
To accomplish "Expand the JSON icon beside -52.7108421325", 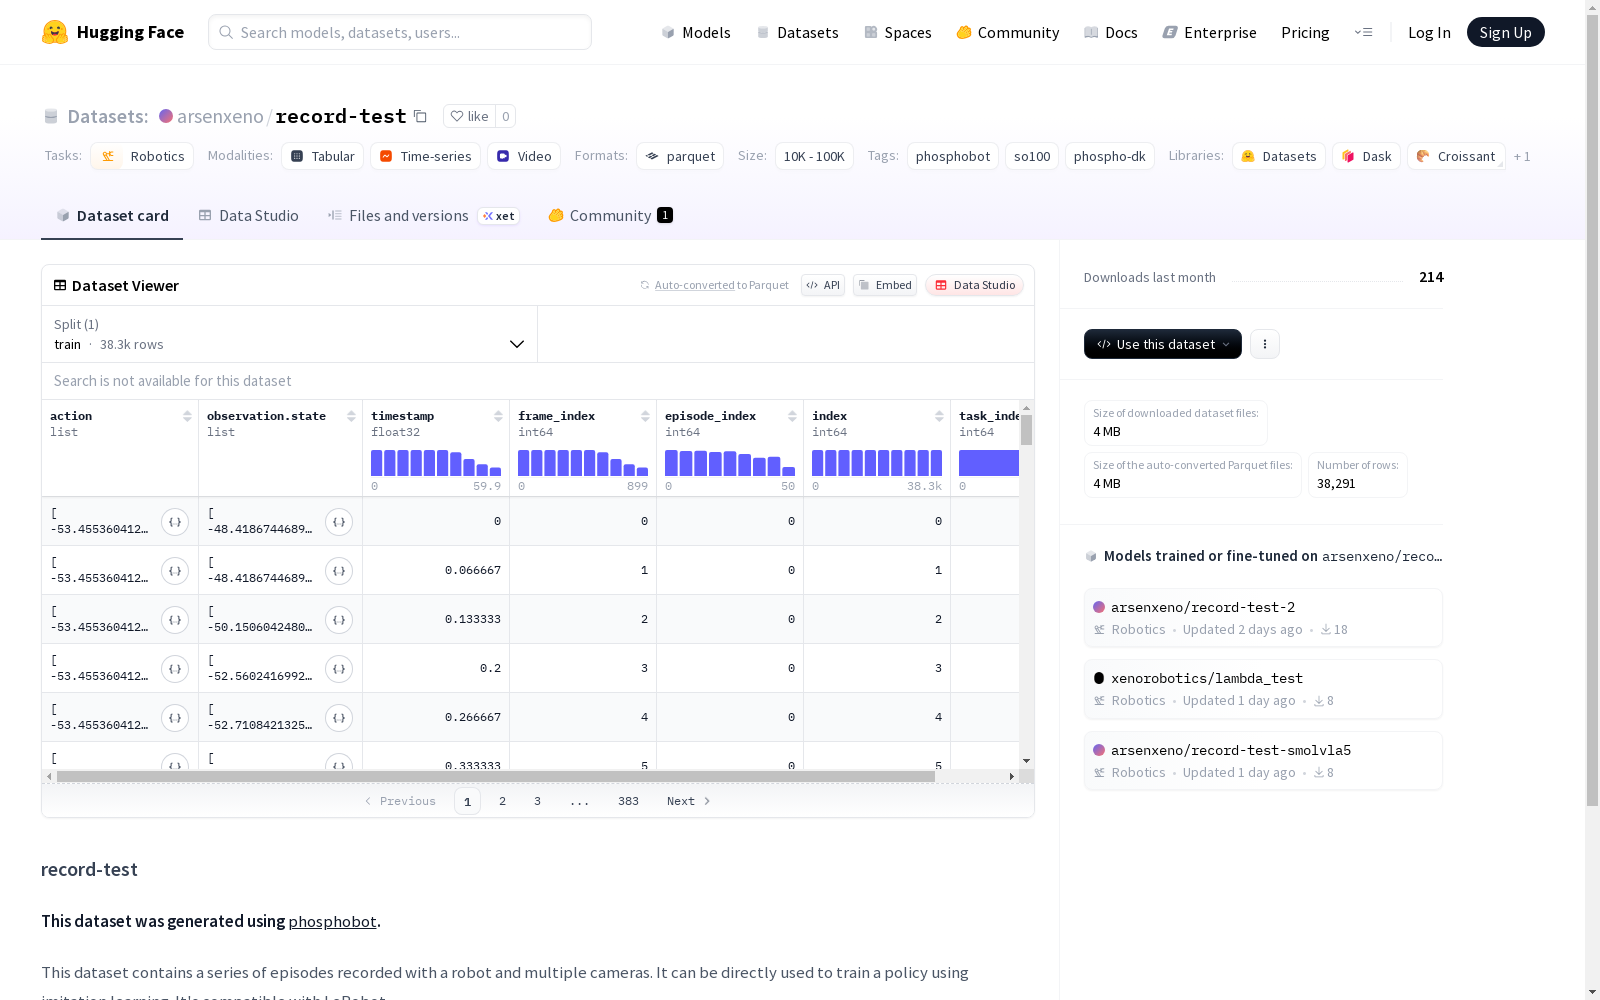I will click(339, 718).
